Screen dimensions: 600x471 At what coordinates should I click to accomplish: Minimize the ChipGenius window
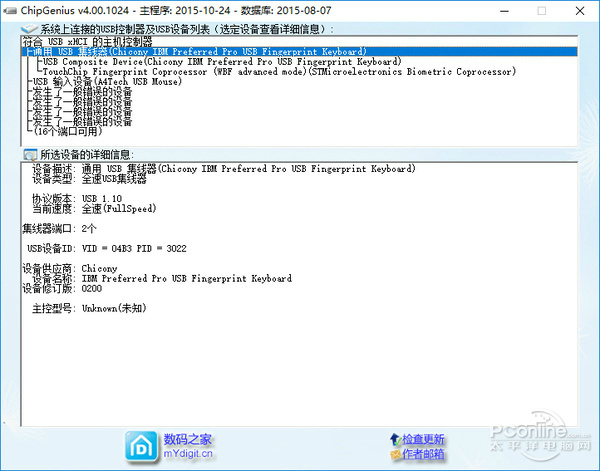click(505, 11)
